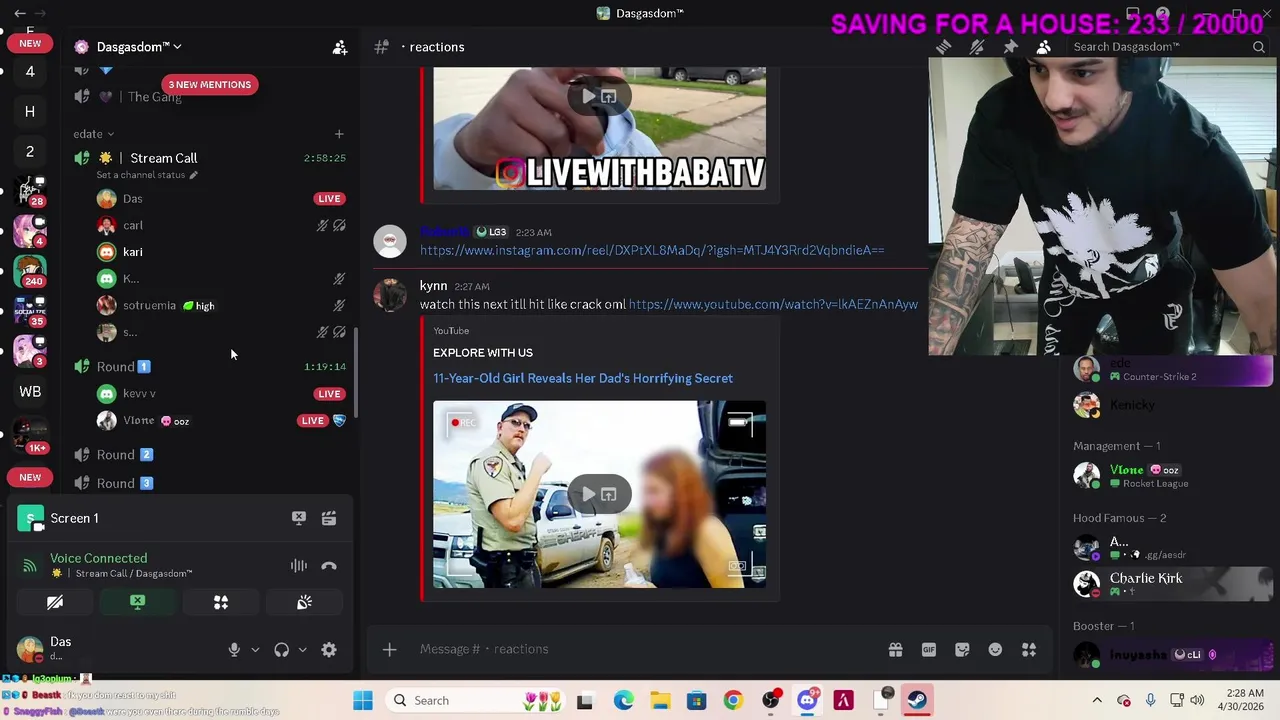Open the sticker picker icon
Screen dimensions: 1280x720
[x=962, y=650]
